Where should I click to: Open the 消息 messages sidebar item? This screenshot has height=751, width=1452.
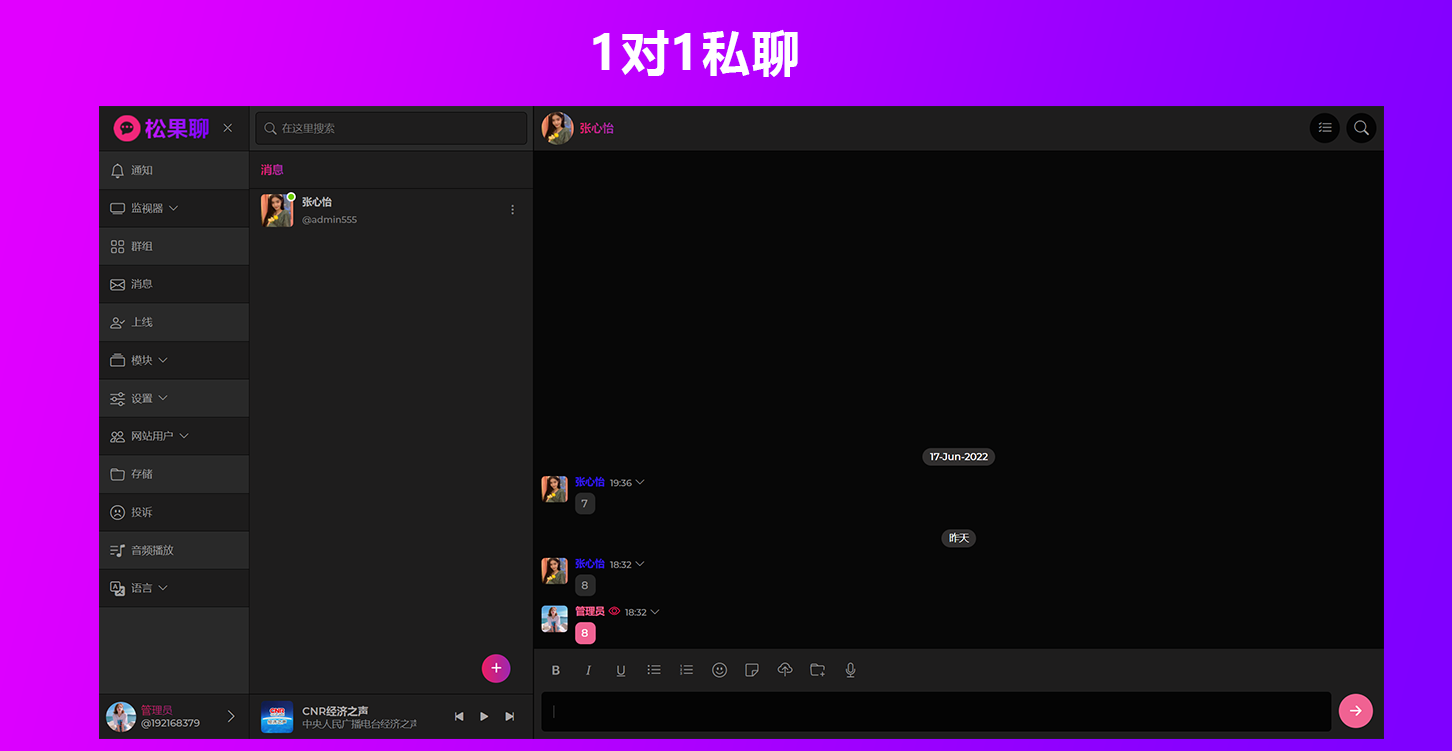point(174,284)
